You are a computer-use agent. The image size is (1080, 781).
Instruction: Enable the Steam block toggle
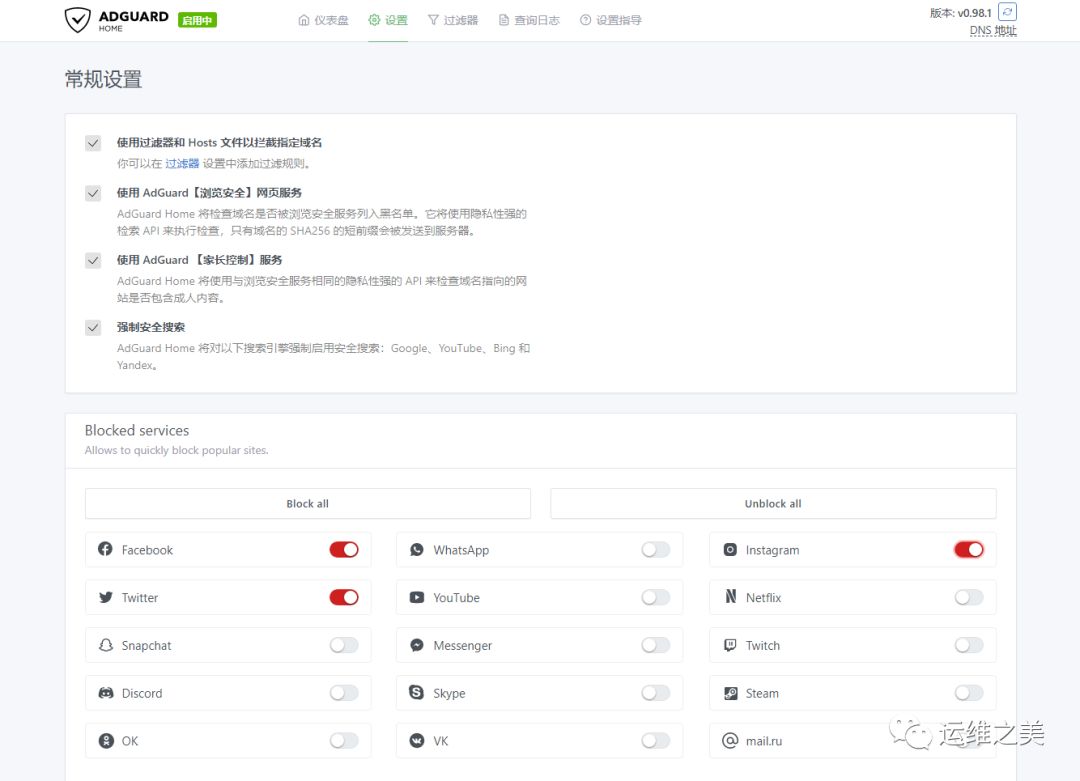[x=969, y=693]
